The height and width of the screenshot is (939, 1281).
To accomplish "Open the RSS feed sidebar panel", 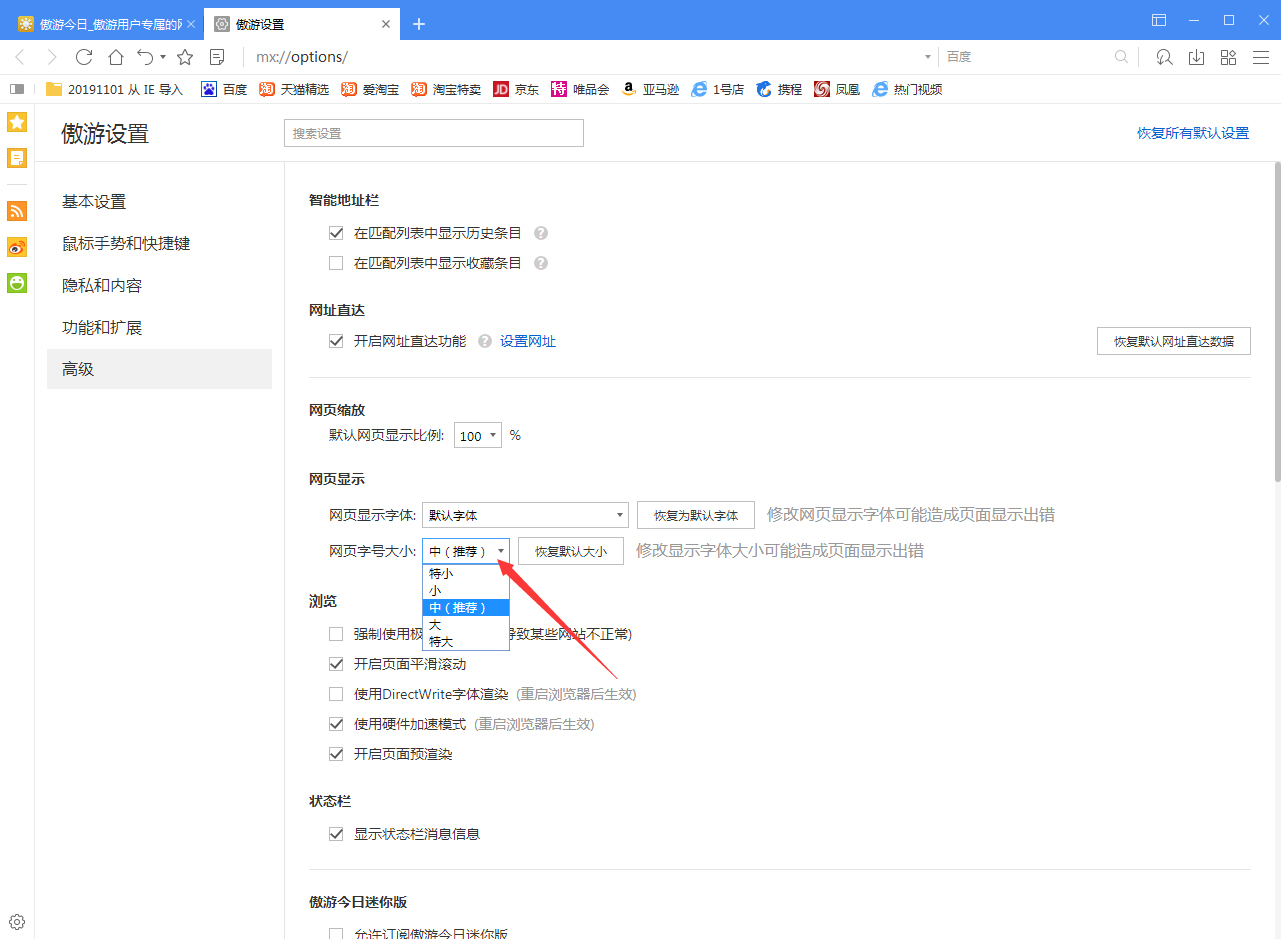I will (16, 211).
